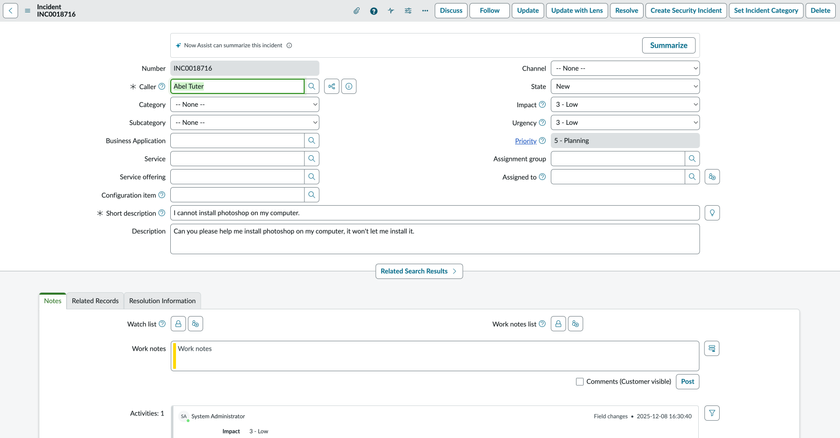Click the lightbulb suggestion icon beside Short description
The height and width of the screenshot is (438, 840).
point(712,213)
